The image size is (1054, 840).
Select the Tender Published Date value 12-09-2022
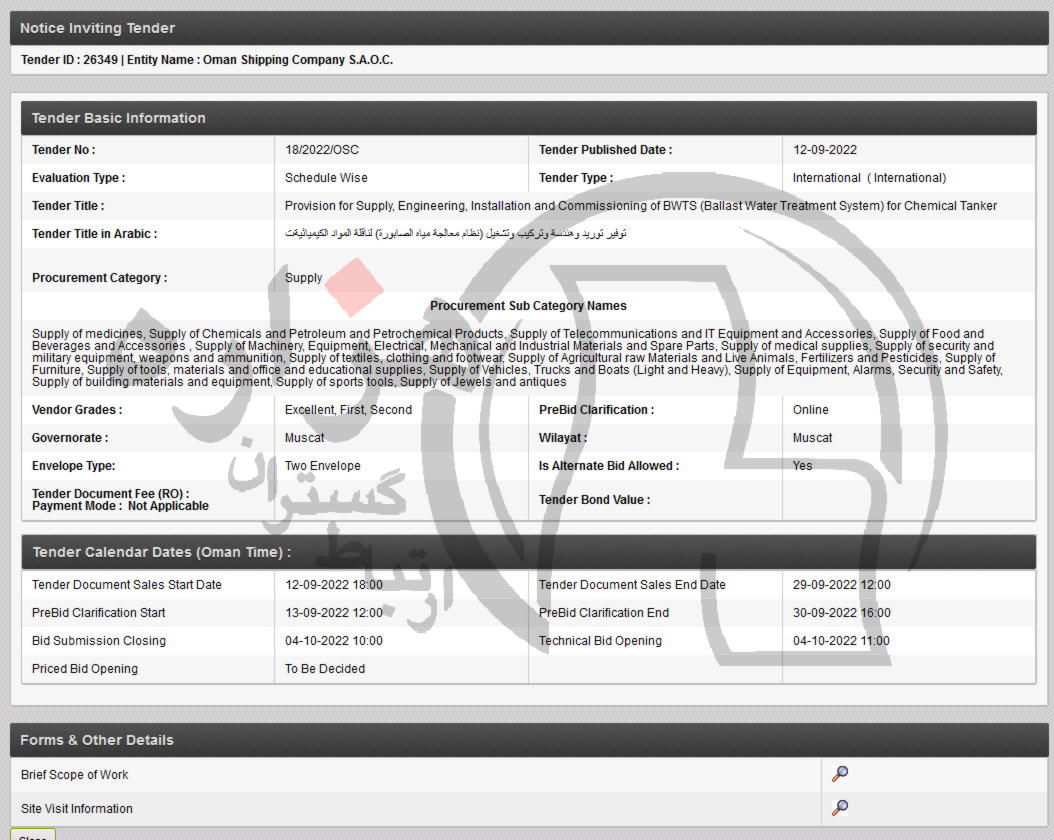tap(825, 150)
